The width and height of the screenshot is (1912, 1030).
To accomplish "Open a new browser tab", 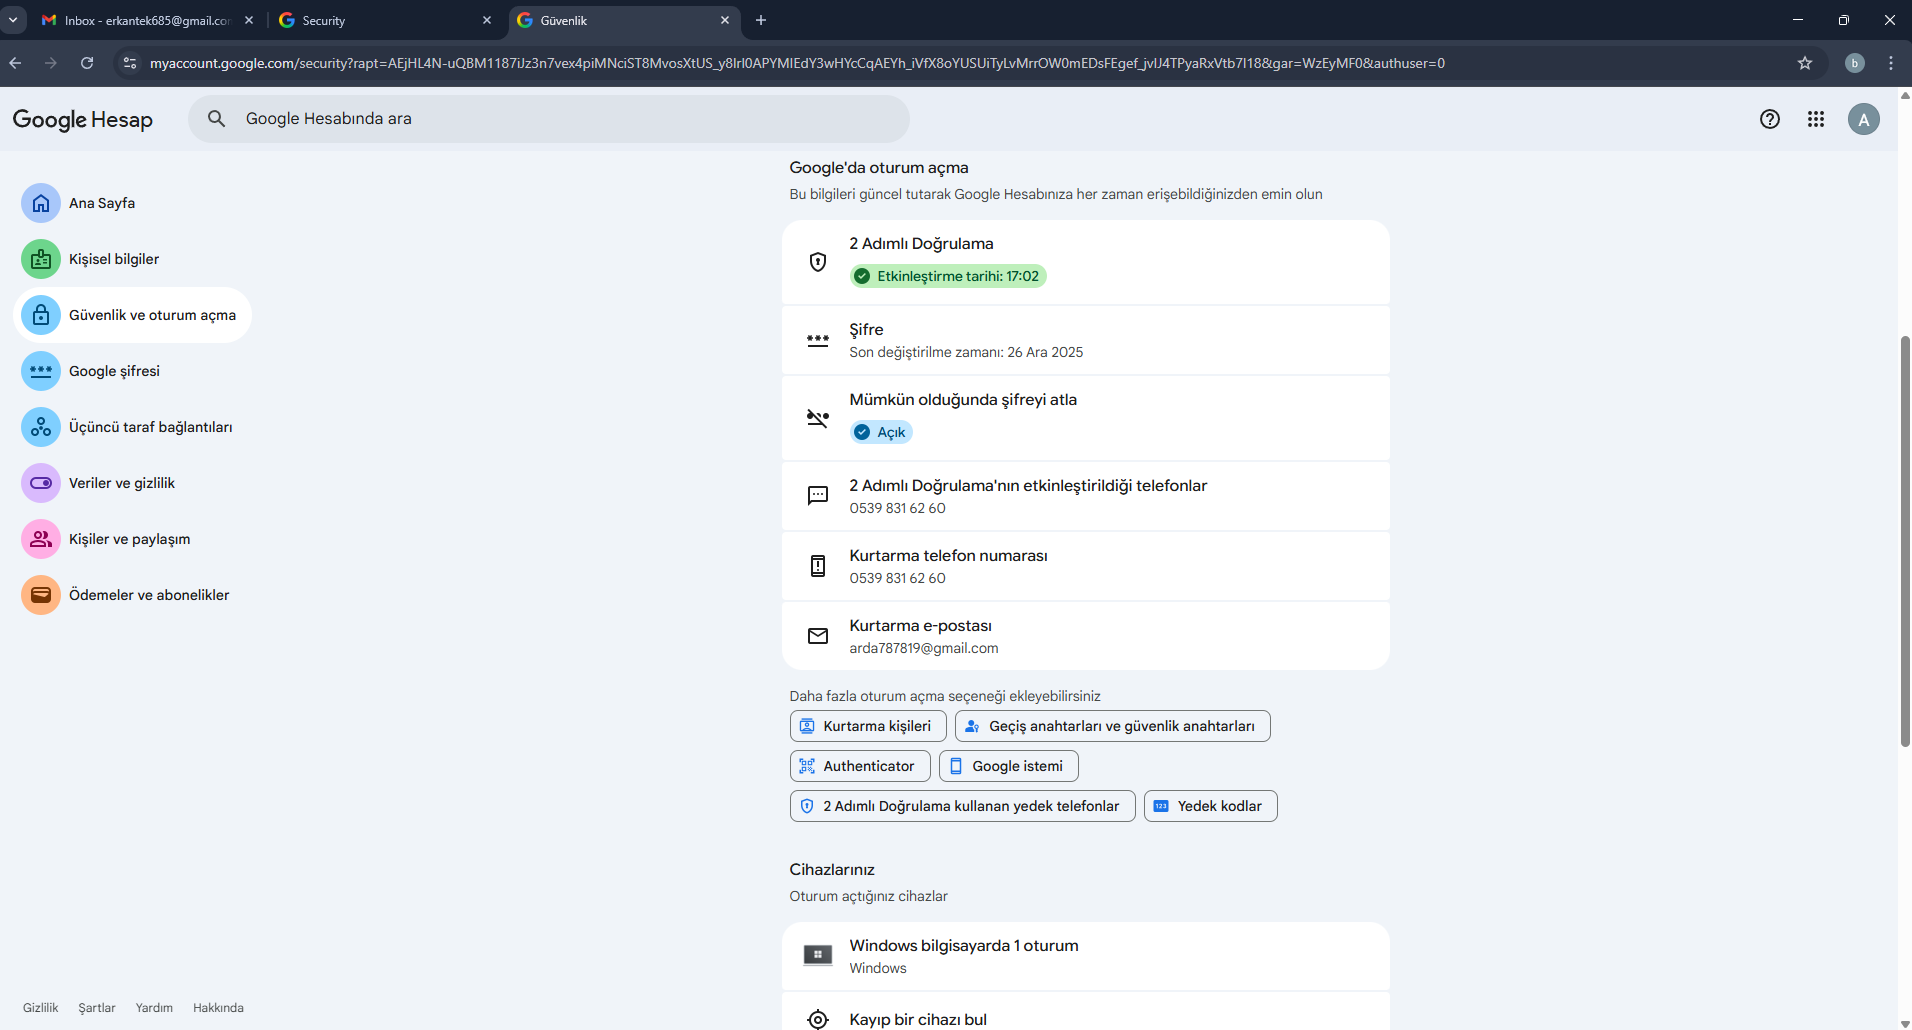I will pyautogui.click(x=761, y=20).
